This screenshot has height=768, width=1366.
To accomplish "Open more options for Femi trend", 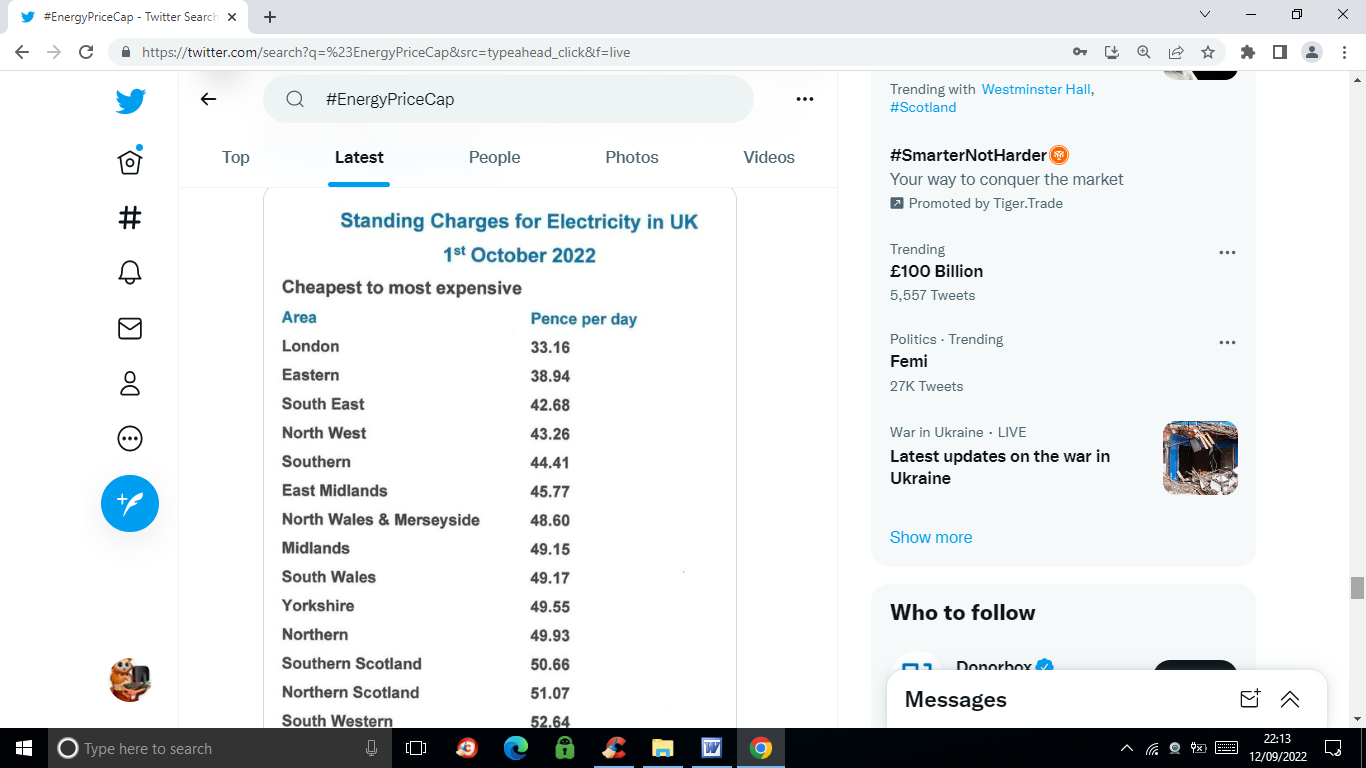I will click(x=1227, y=343).
